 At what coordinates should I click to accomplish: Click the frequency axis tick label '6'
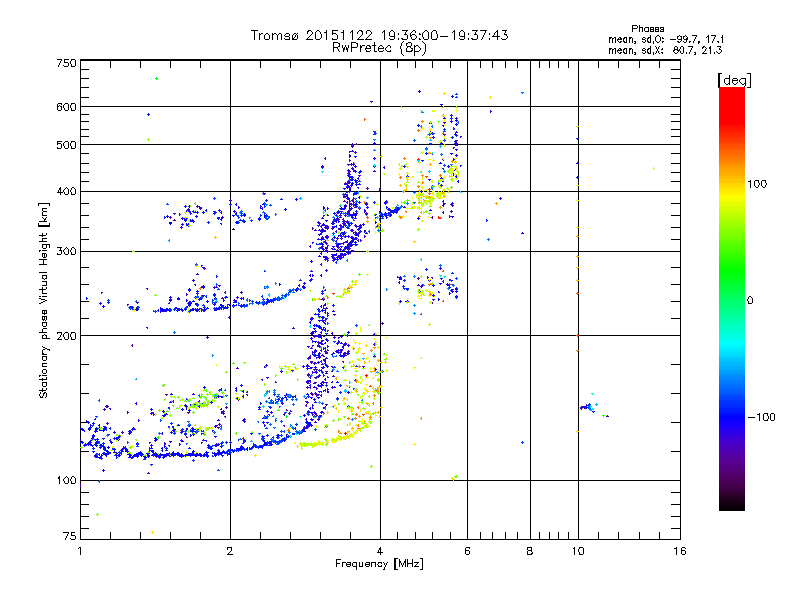[467, 551]
